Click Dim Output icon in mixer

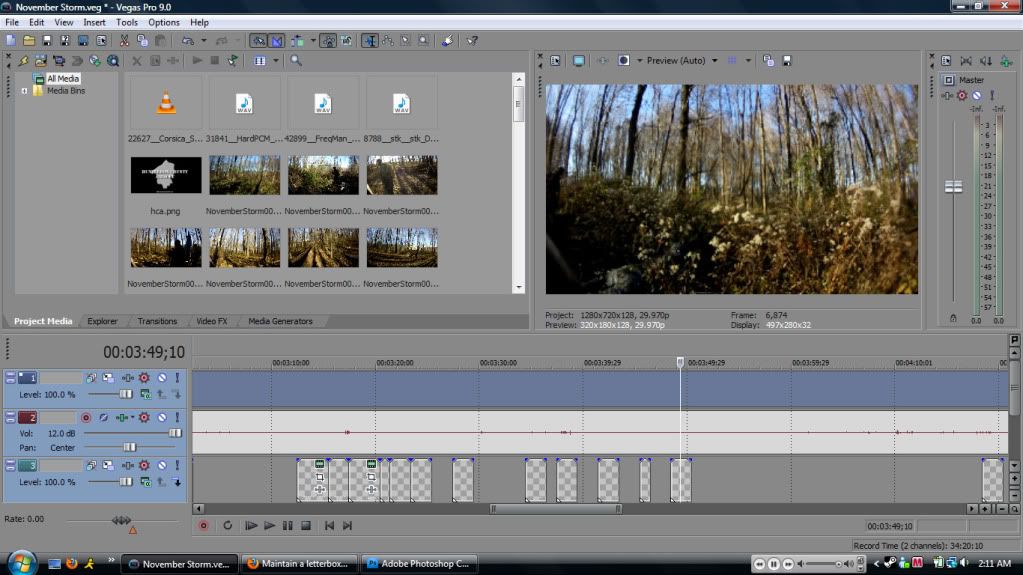[x=986, y=61]
